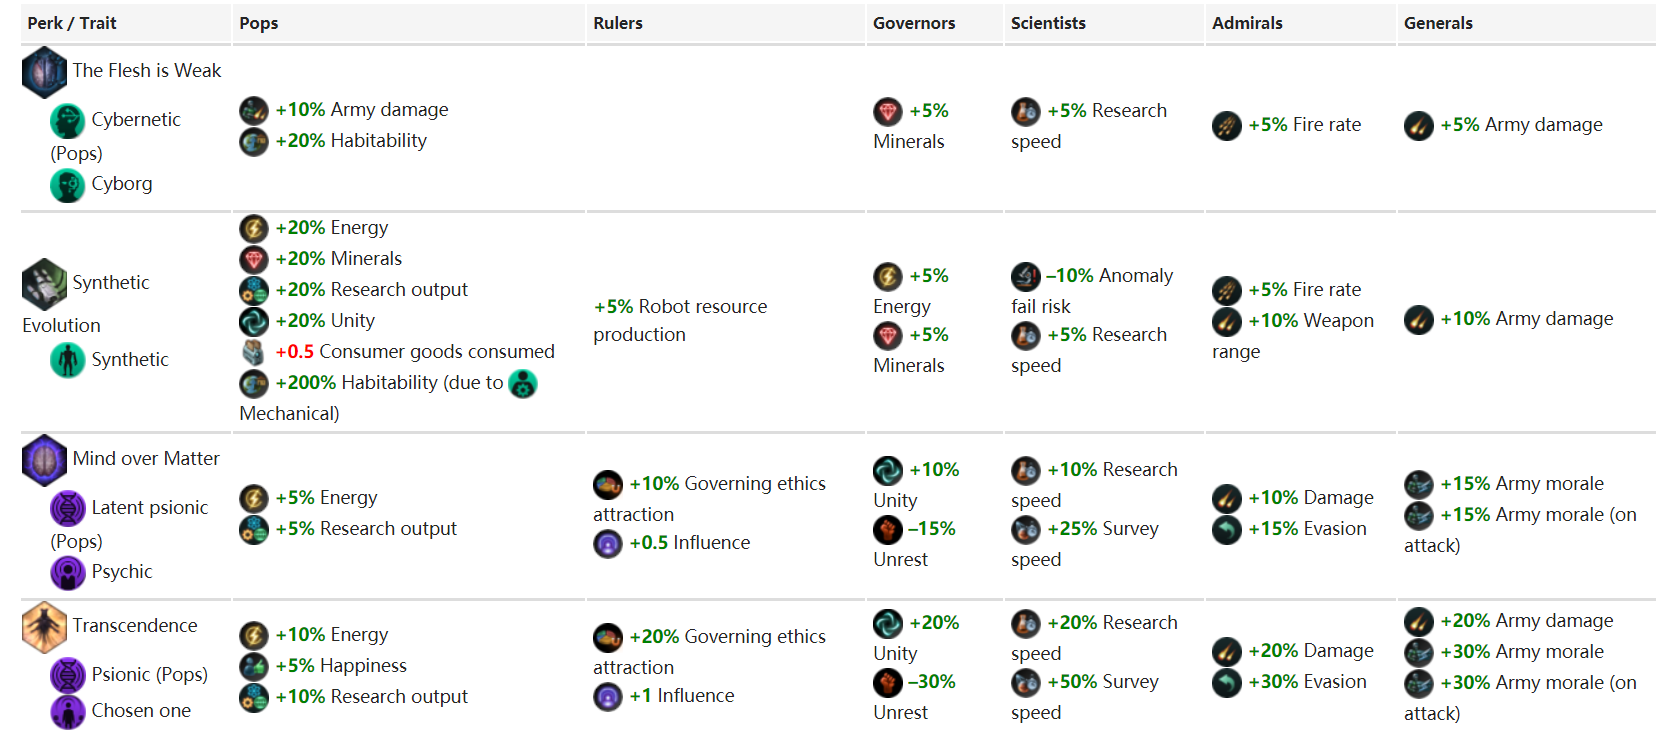Click the +5% Army damage generals text
The image size is (1656, 739).
click(1522, 125)
